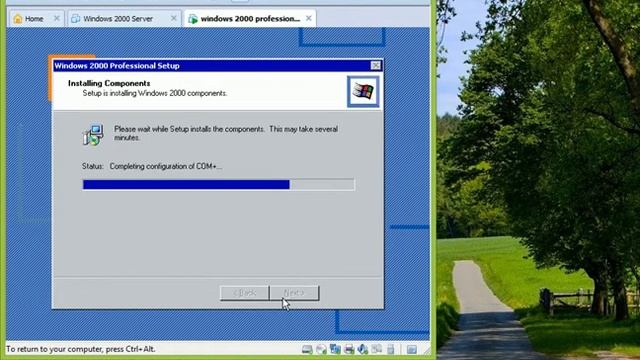The image size is (640, 360).
Task: Click 'To return to your computer' status message
Action: [x=81, y=349]
